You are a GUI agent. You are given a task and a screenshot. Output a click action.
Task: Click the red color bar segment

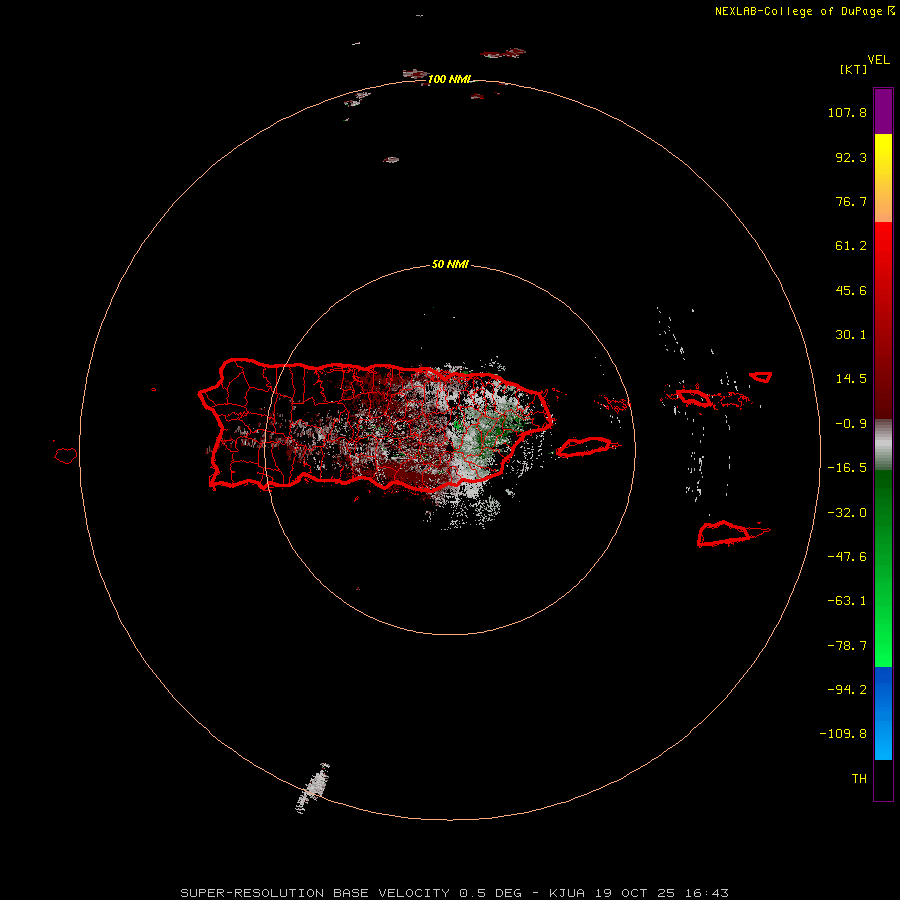[x=883, y=320]
